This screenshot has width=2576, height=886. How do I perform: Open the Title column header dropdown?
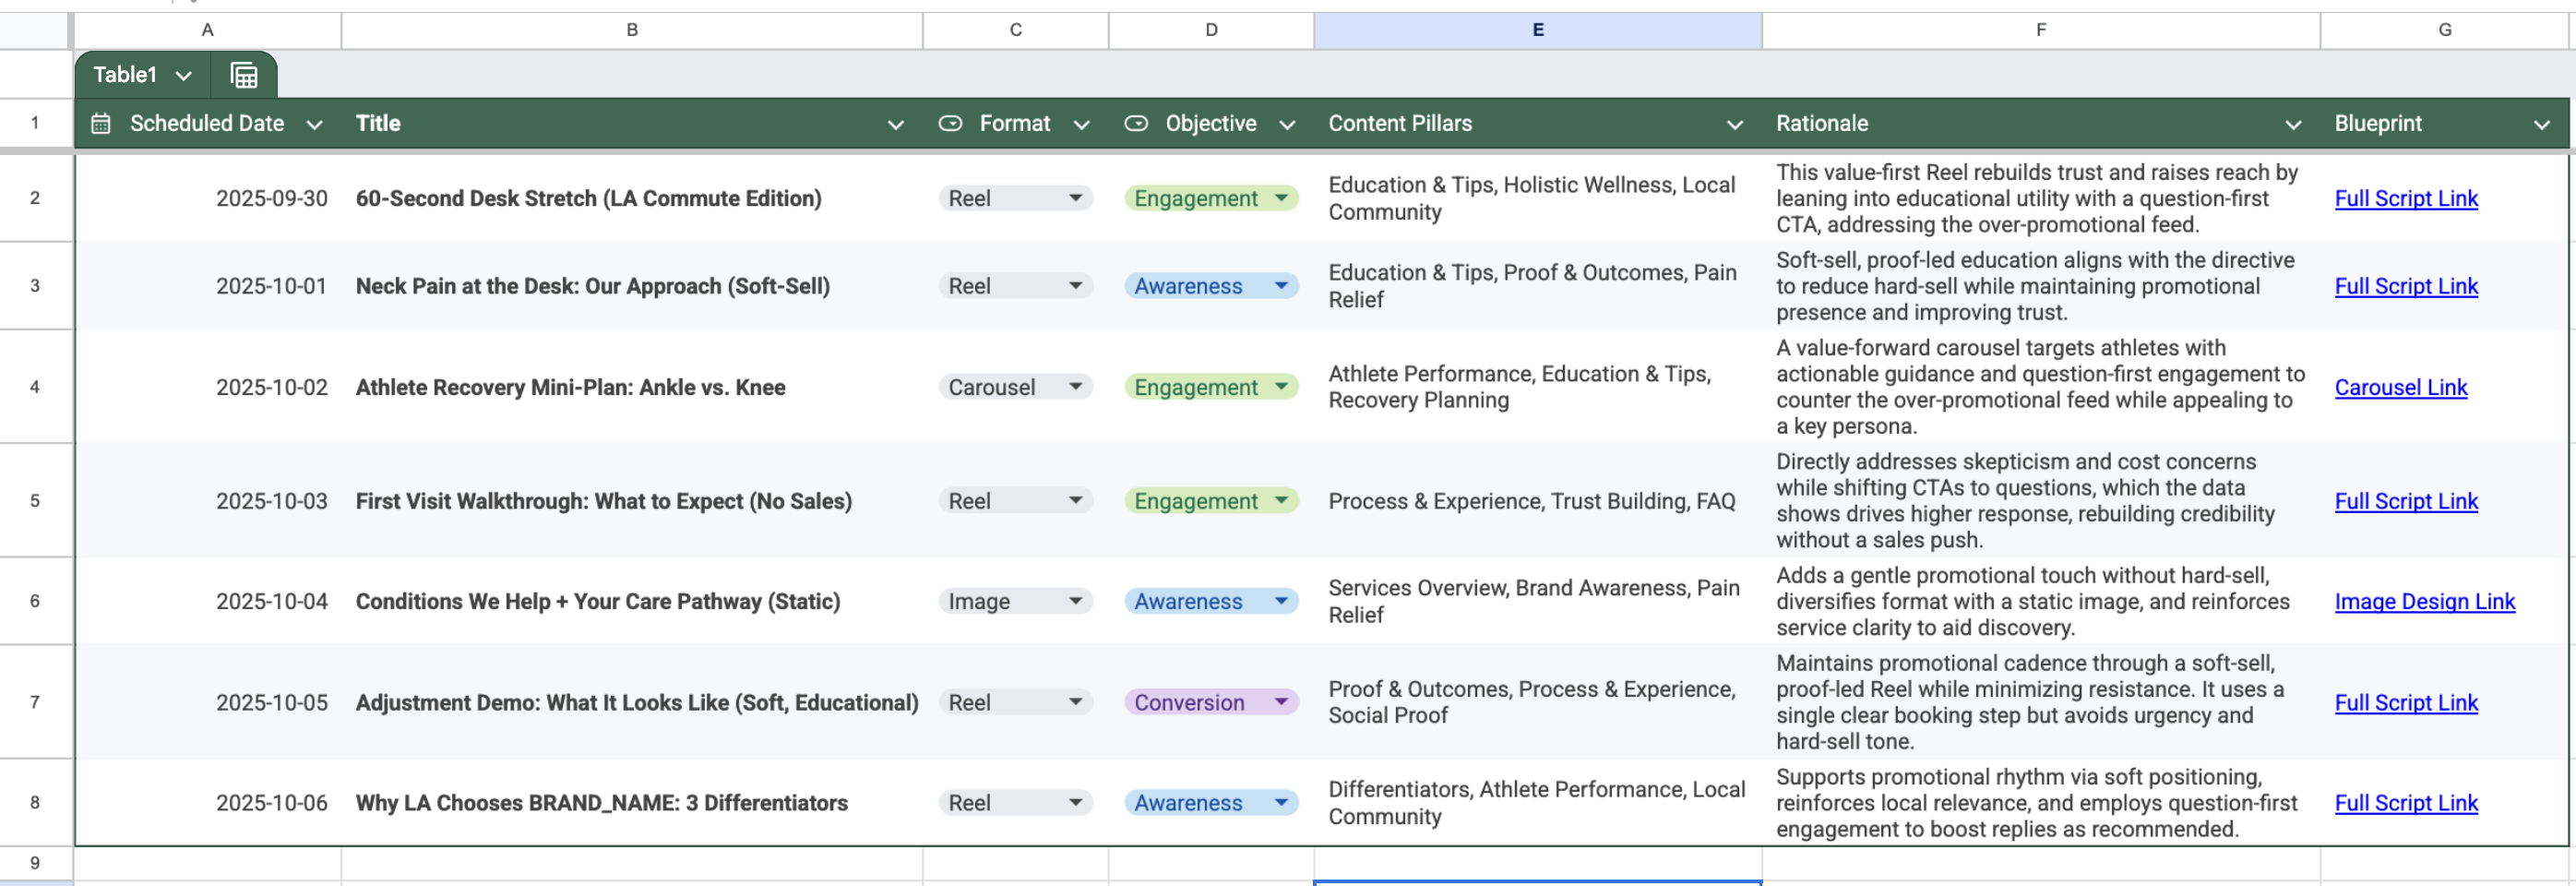click(x=895, y=125)
